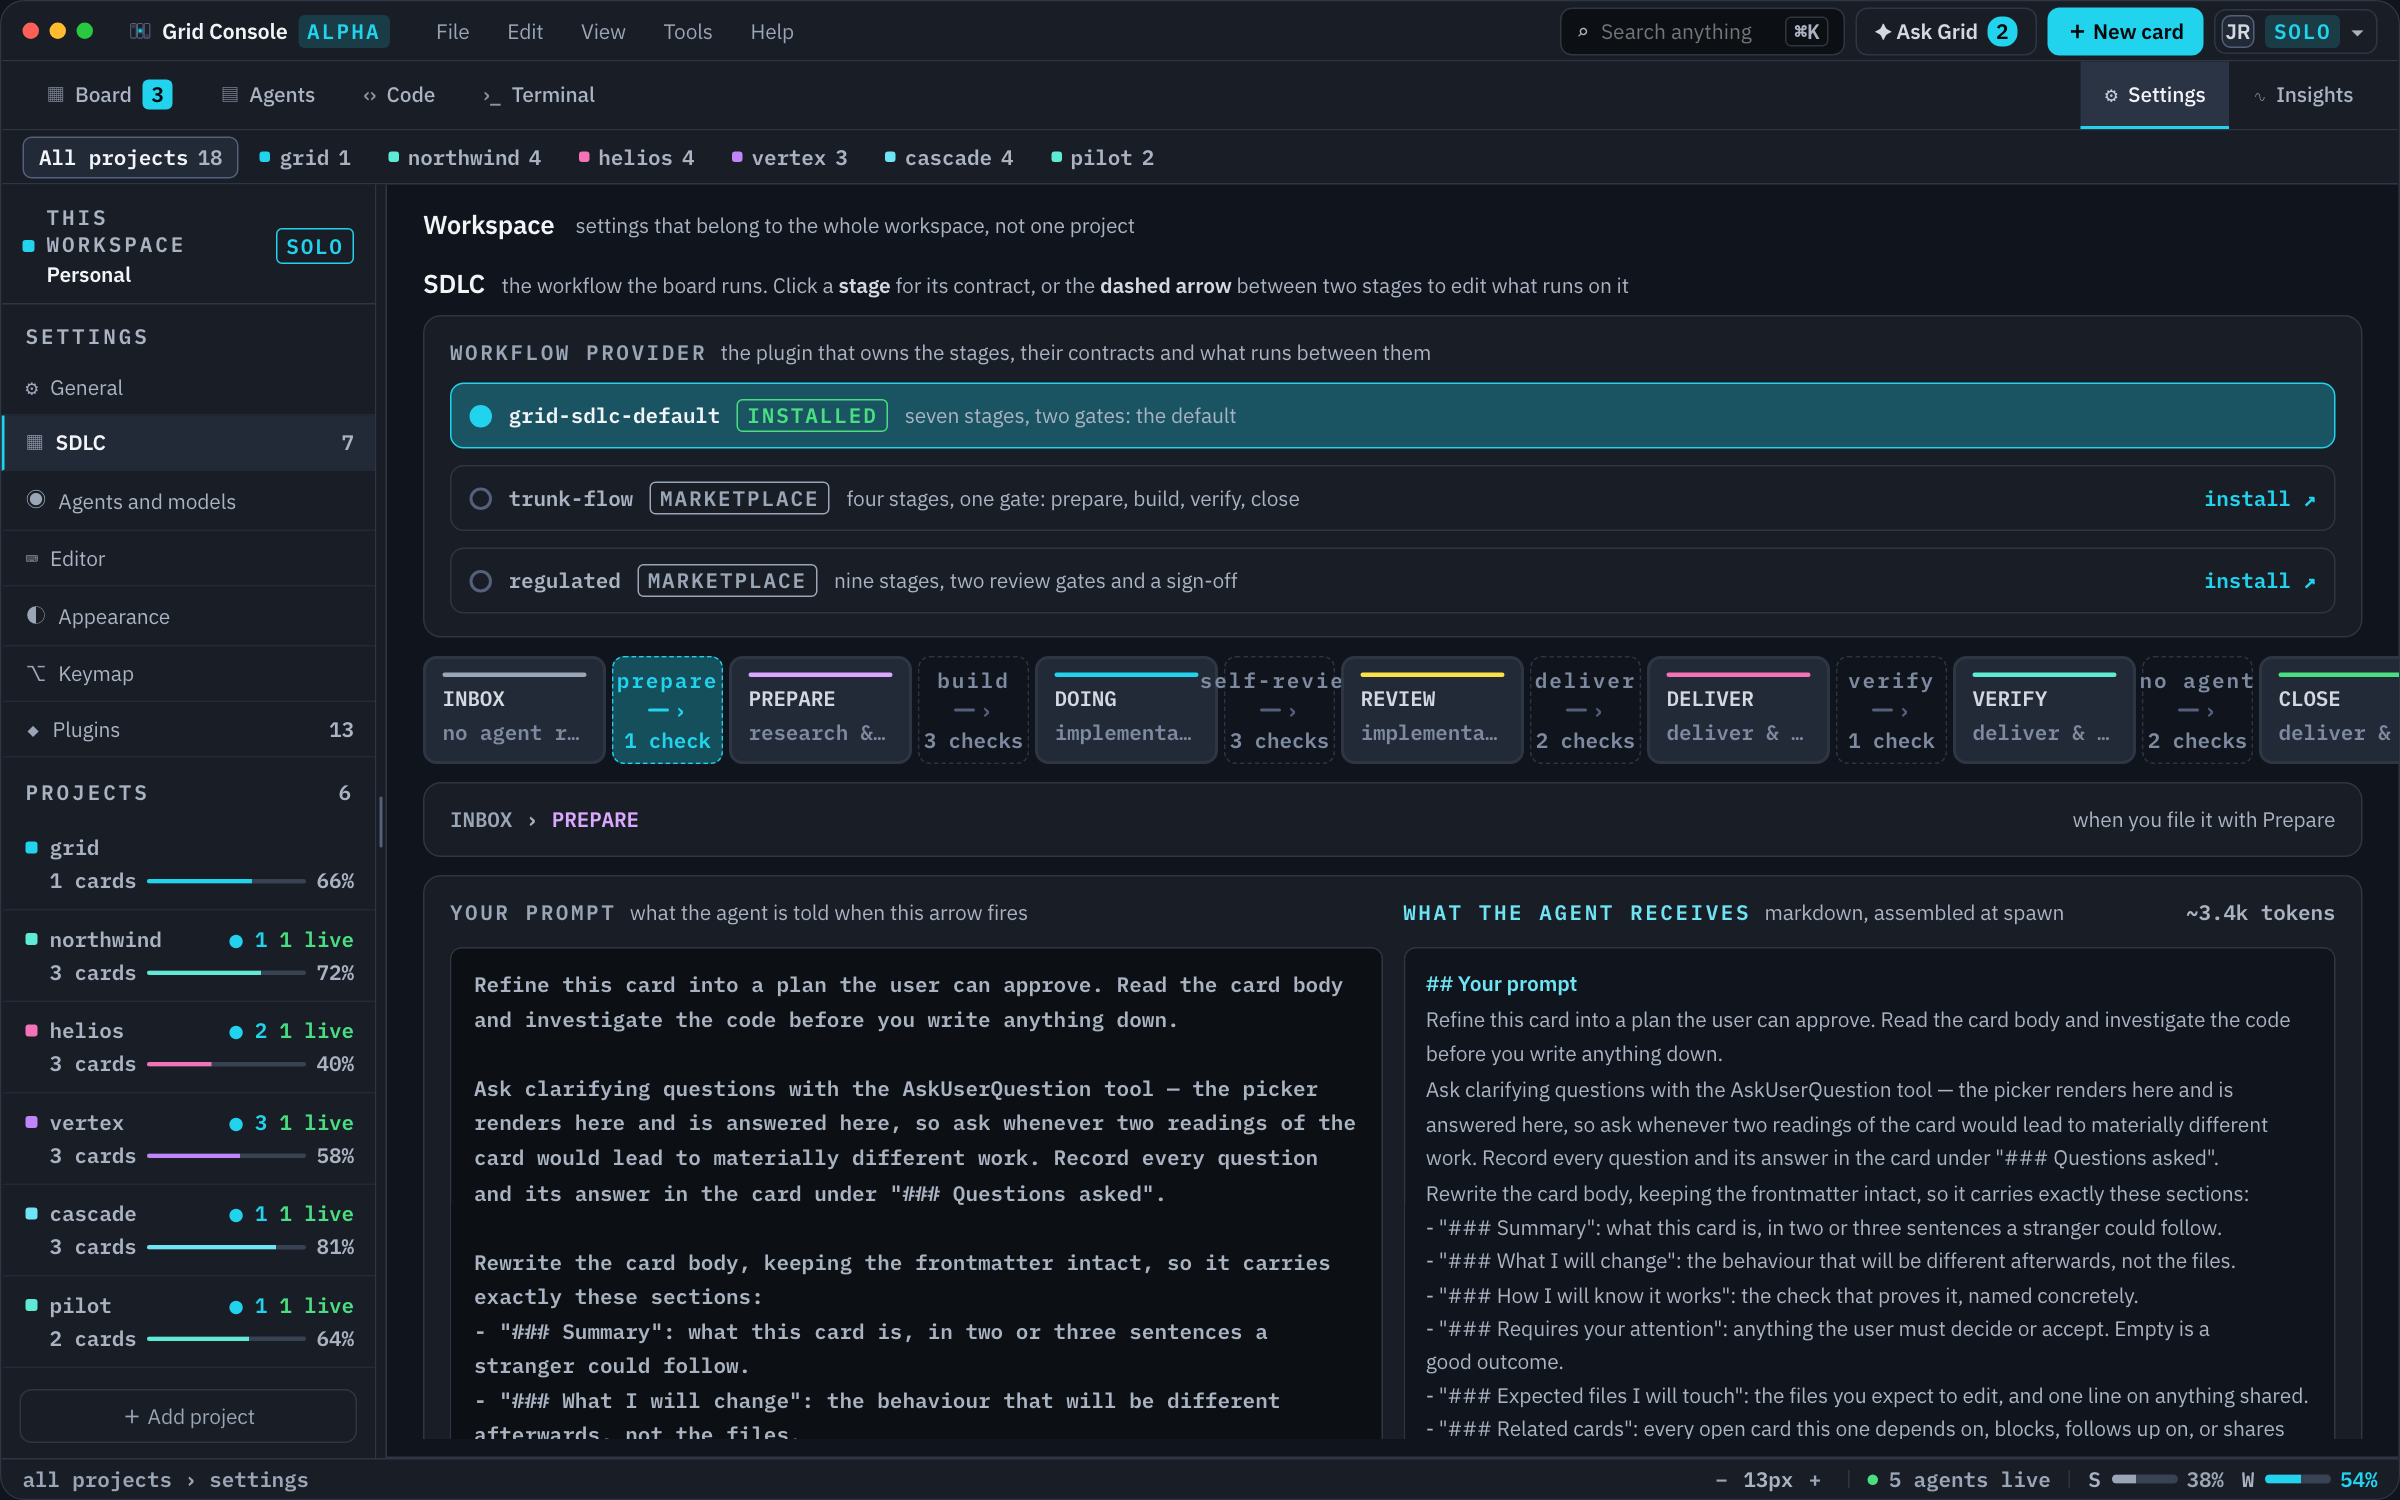Click the Search anything field

[x=1701, y=32]
